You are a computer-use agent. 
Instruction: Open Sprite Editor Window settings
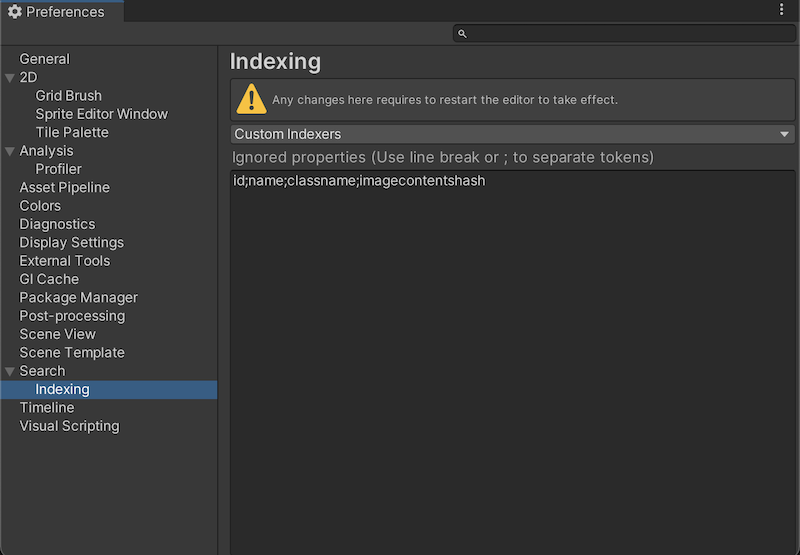tap(101, 114)
